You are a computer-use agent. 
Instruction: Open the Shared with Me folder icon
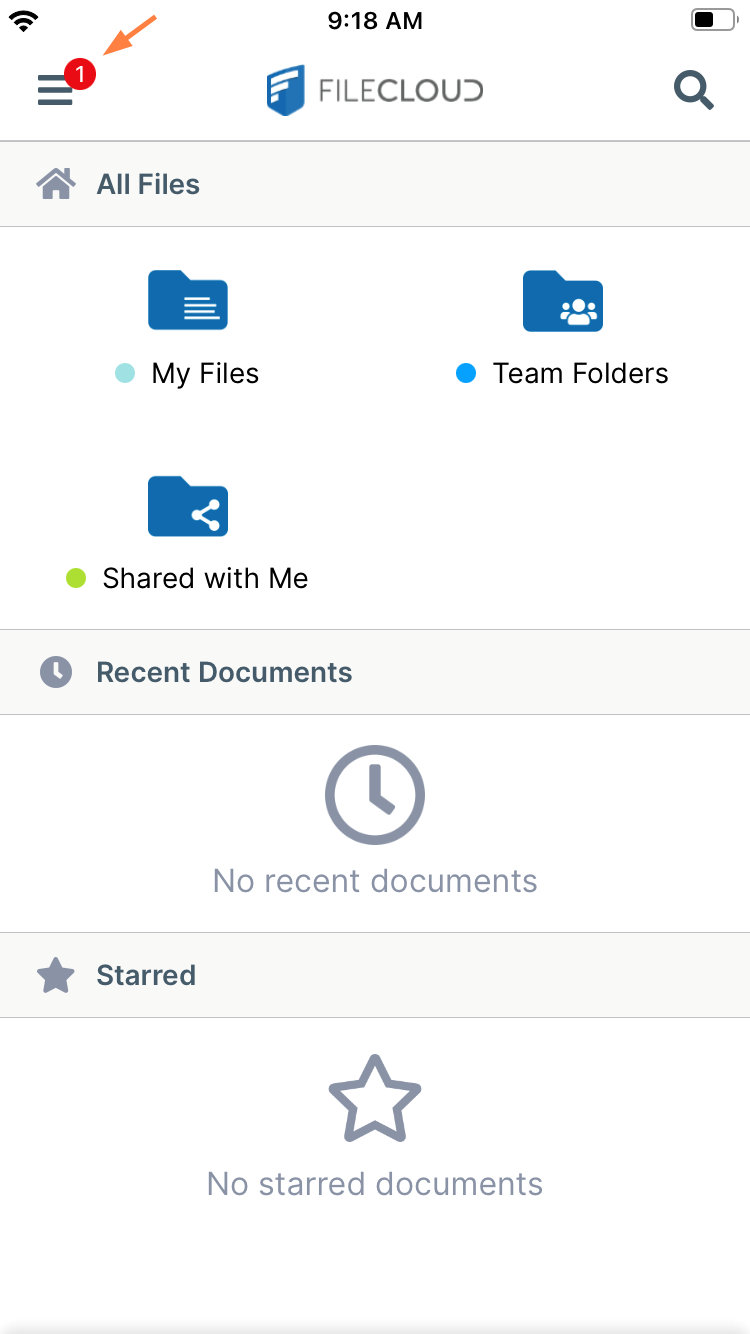coord(188,506)
